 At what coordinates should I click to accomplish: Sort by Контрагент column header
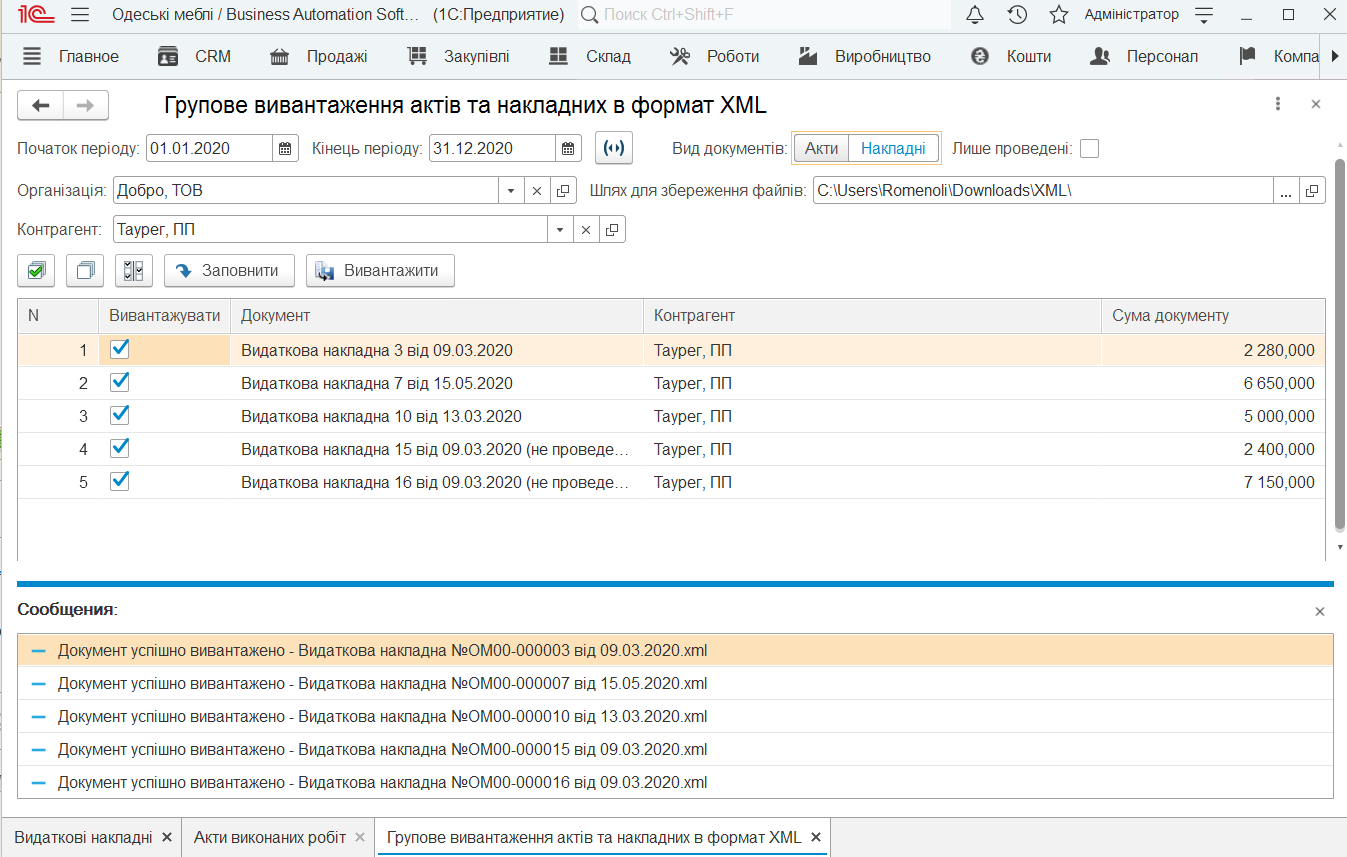point(872,315)
